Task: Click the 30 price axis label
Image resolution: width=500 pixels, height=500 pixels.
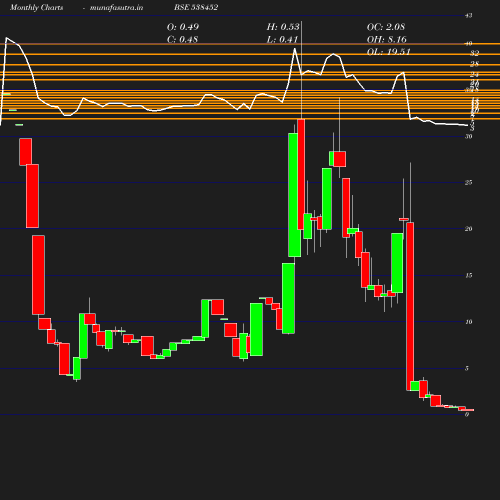Action: [x=469, y=136]
